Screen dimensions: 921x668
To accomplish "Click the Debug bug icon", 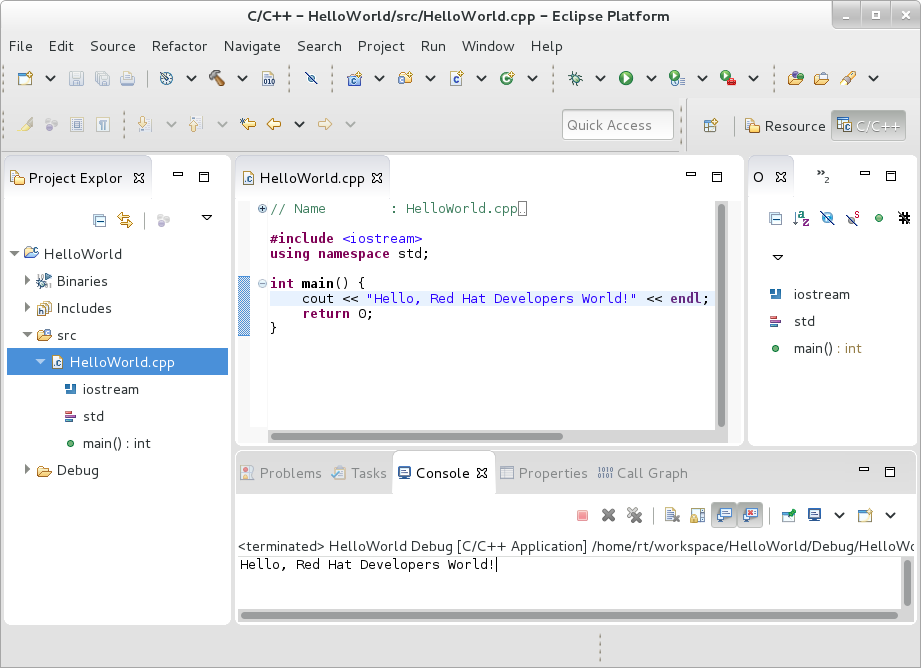I will click(x=575, y=78).
